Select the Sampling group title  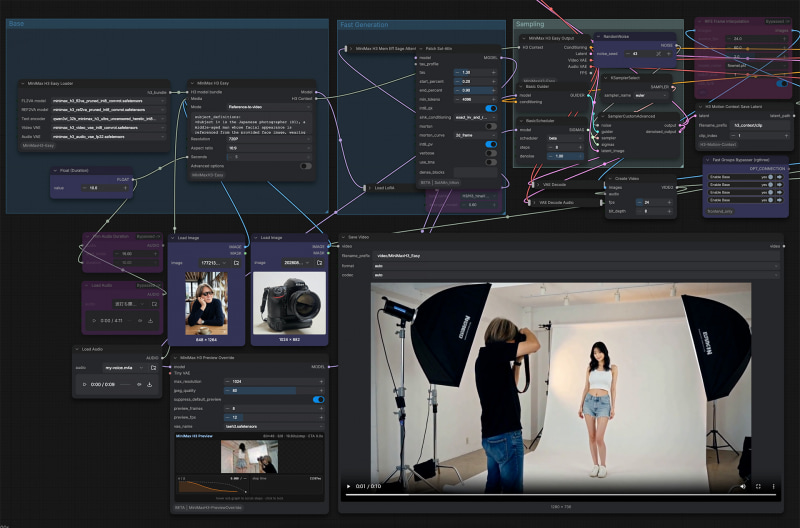[530, 24]
